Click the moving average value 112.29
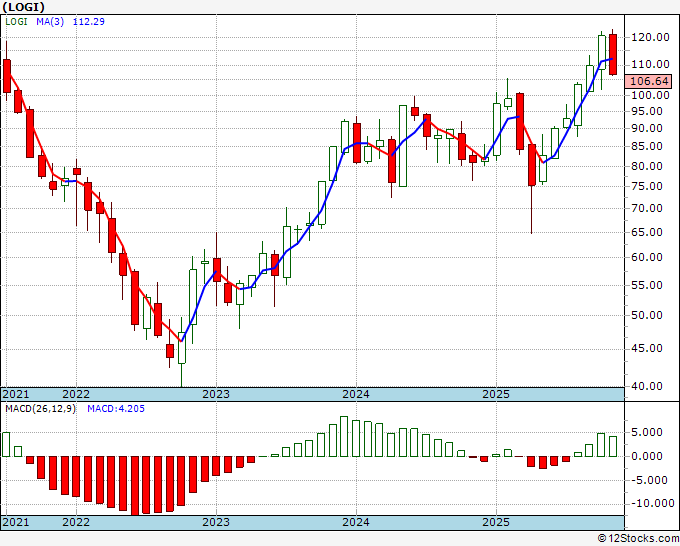The height and width of the screenshot is (546, 680). click(x=88, y=21)
